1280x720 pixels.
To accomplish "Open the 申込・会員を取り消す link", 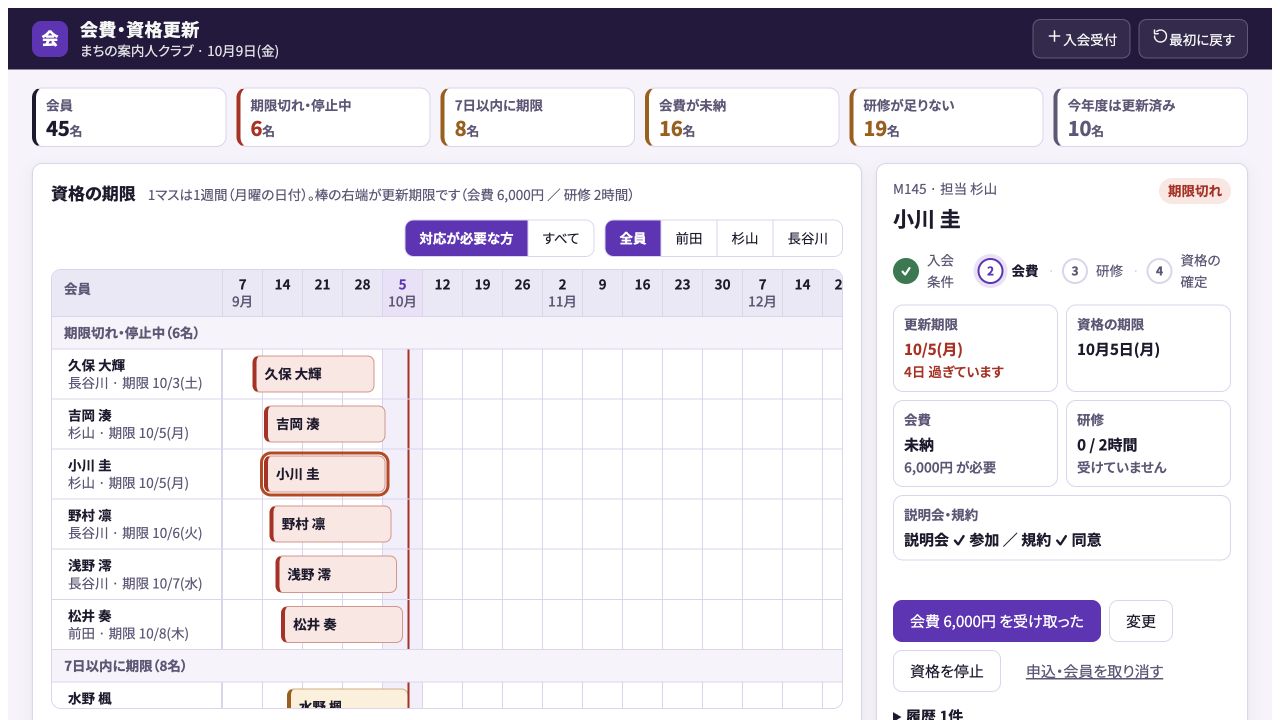I will tap(1094, 672).
